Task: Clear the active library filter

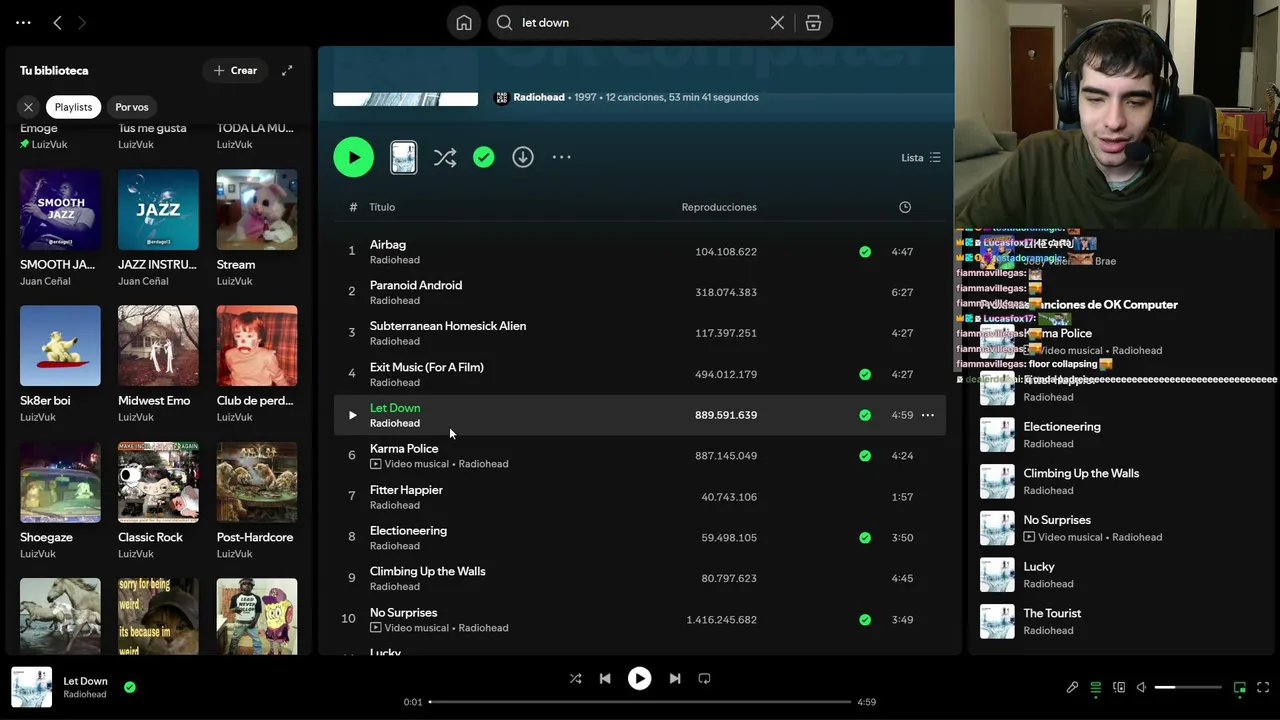Action: [28, 107]
